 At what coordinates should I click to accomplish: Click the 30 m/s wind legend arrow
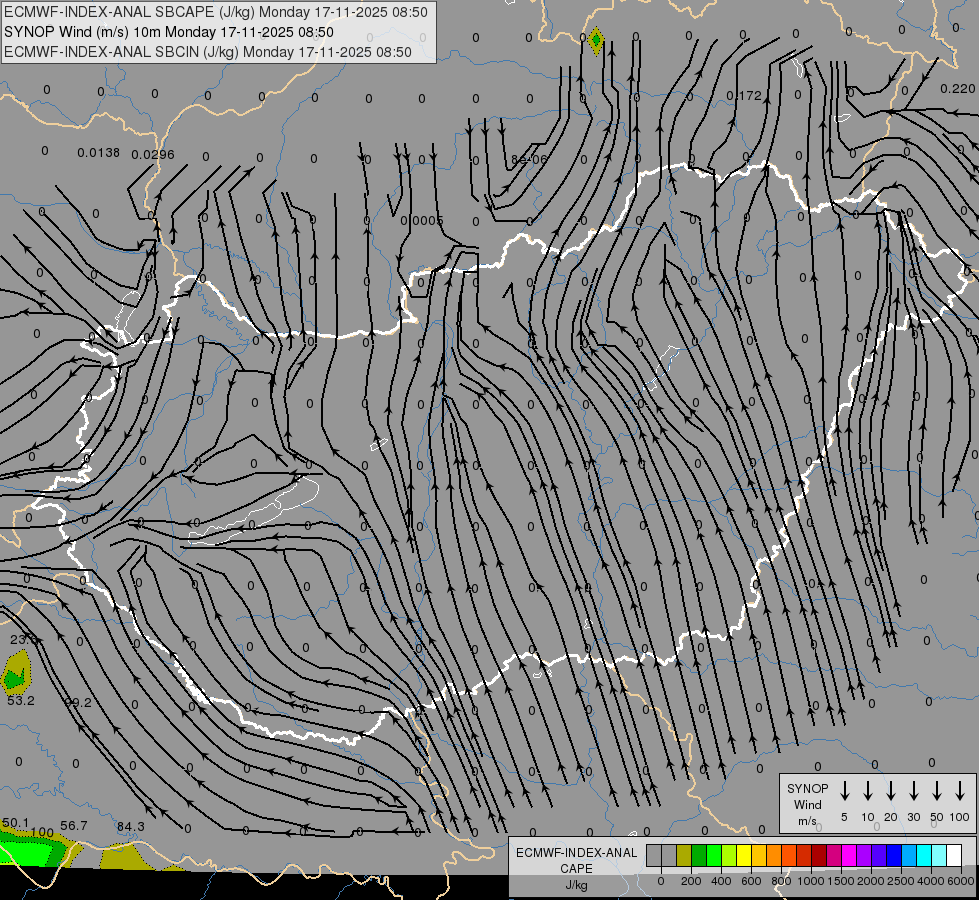(913, 791)
